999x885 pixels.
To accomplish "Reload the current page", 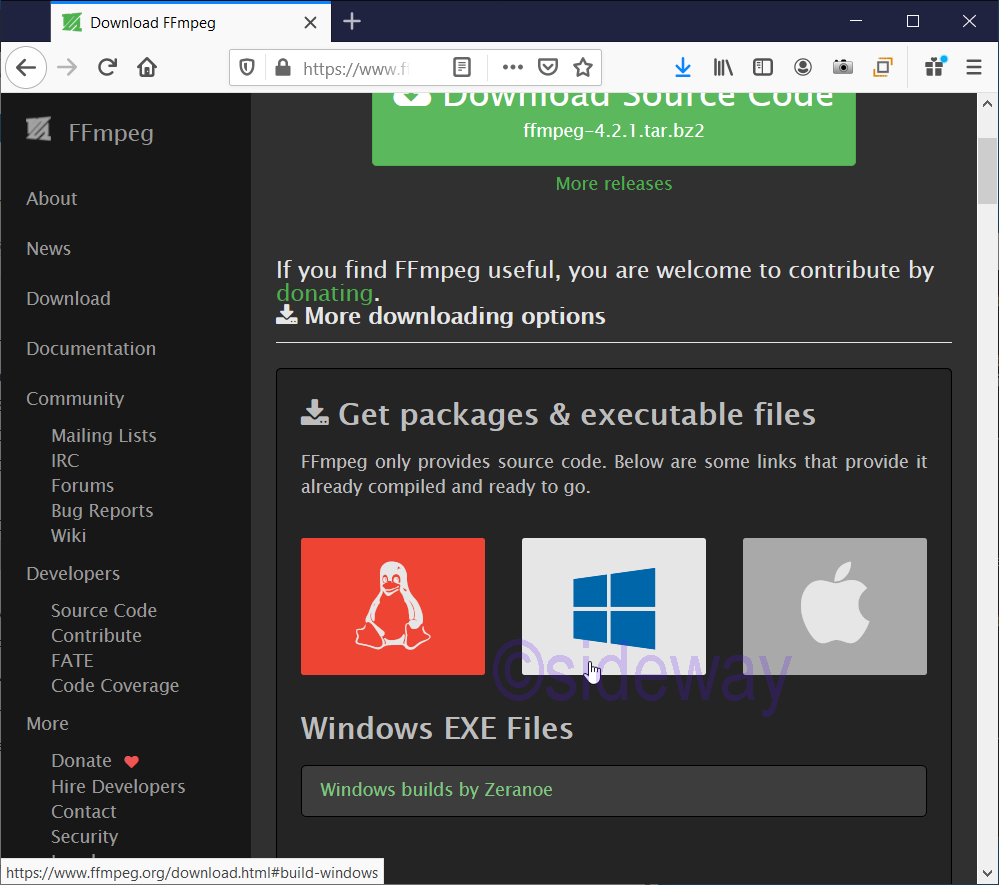I will (107, 68).
